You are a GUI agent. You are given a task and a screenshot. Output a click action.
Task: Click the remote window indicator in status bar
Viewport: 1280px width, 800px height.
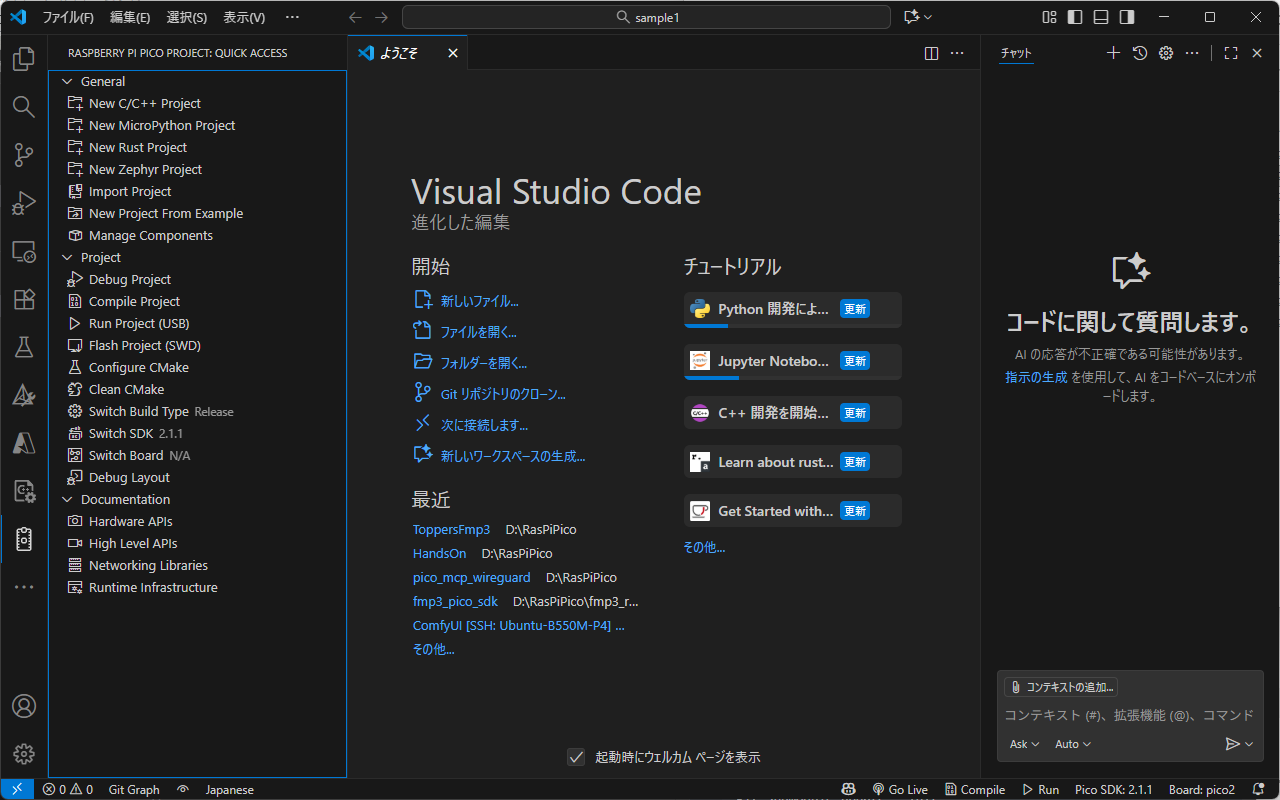[17, 789]
